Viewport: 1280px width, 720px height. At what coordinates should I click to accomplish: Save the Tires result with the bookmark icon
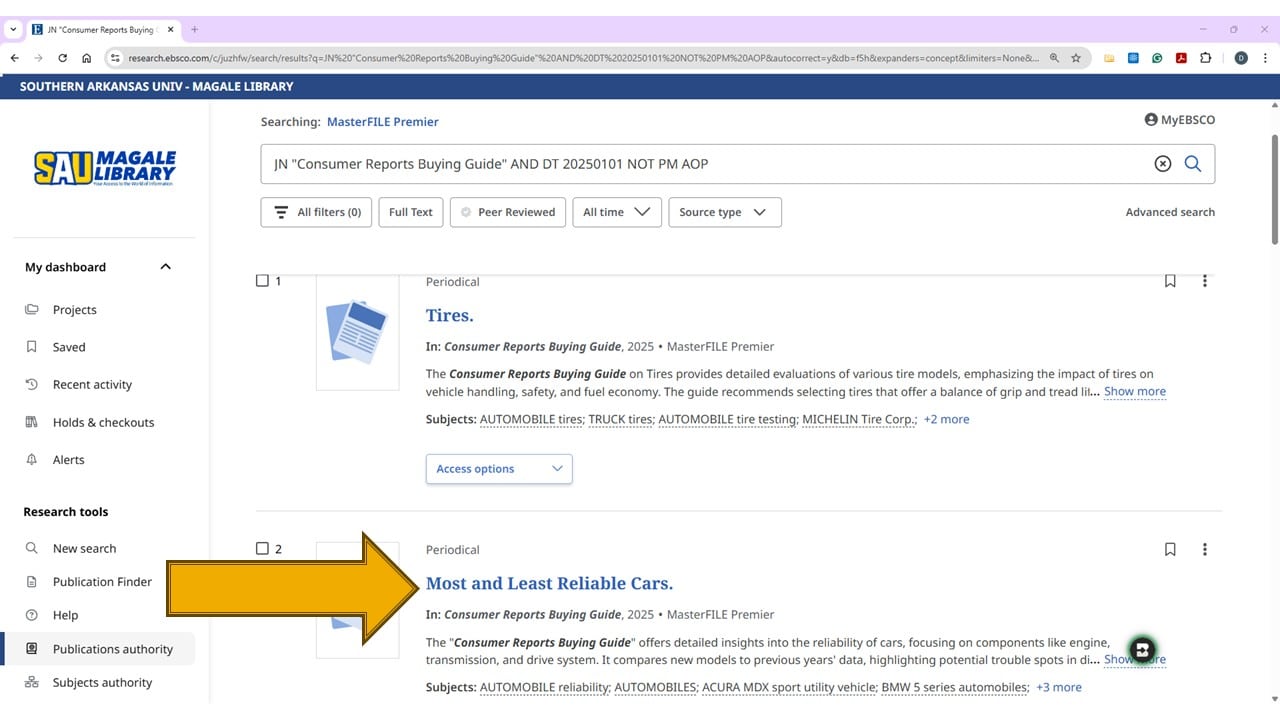click(x=1170, y=281)
